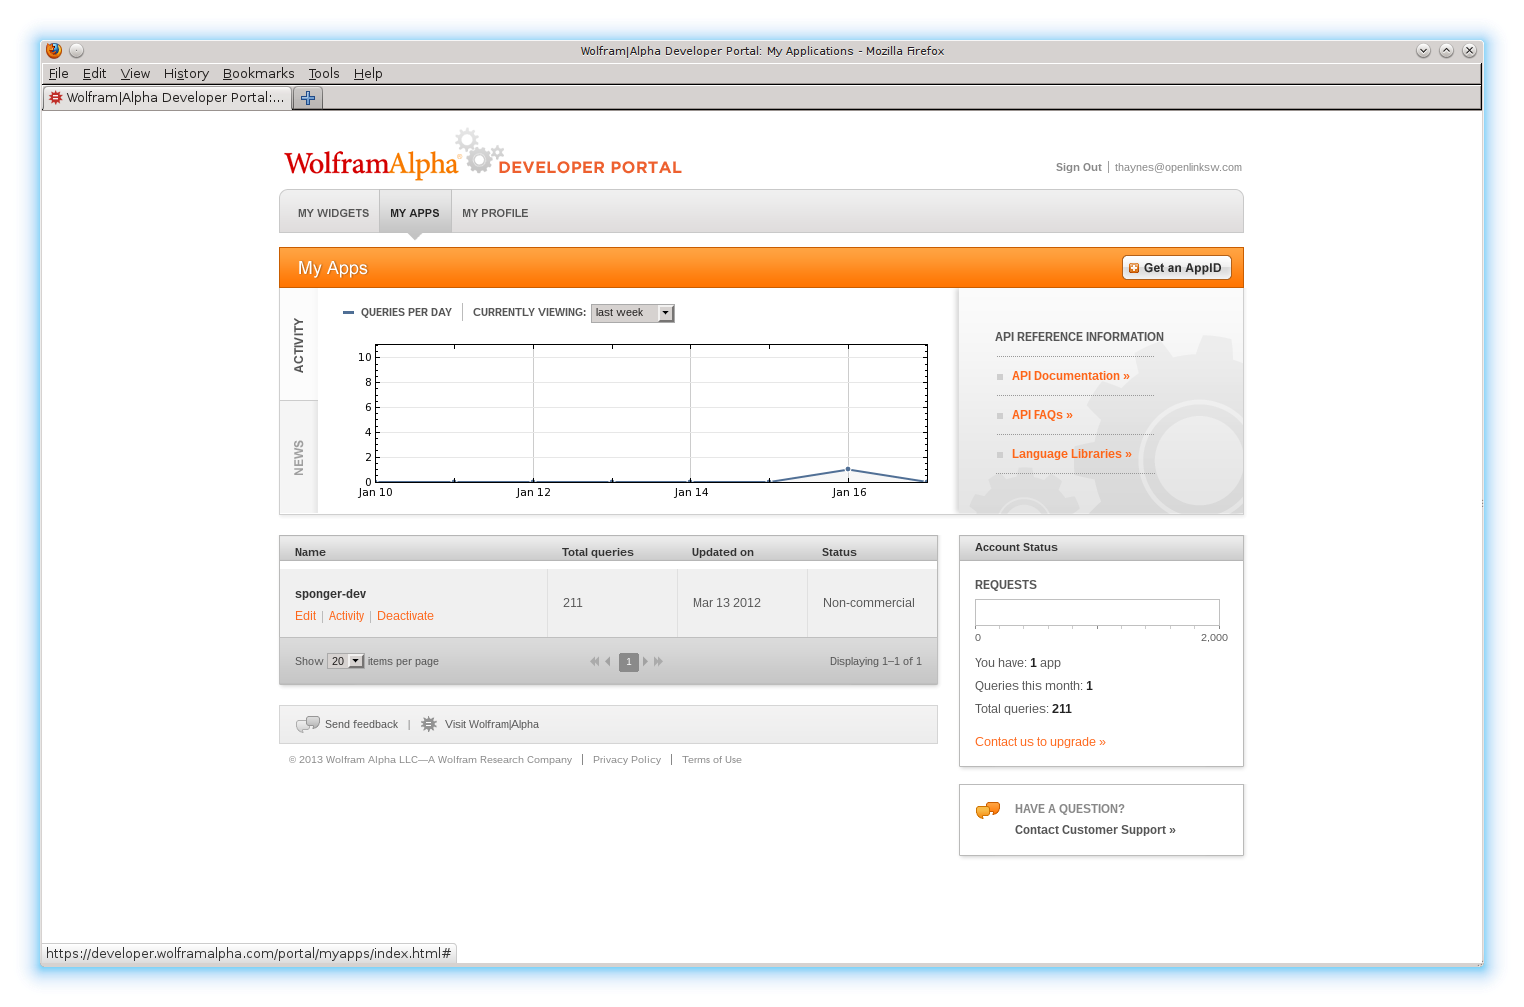Click the thaynes@openlinksw.com account email
This screenshot has width=1524, height=1007.
click(1178, 168)
